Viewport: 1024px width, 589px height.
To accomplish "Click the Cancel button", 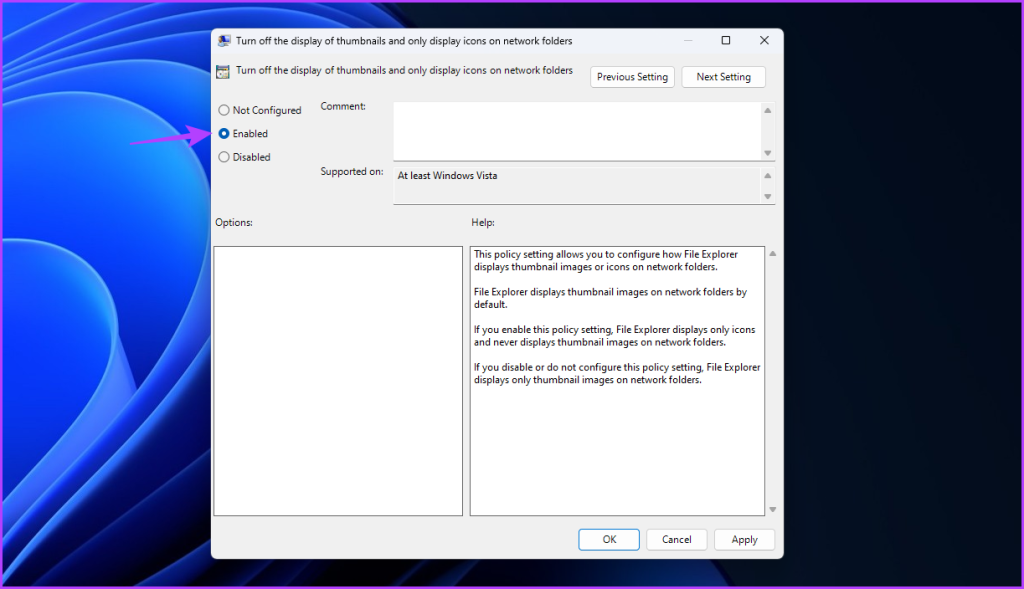I will tap(676, 539).
